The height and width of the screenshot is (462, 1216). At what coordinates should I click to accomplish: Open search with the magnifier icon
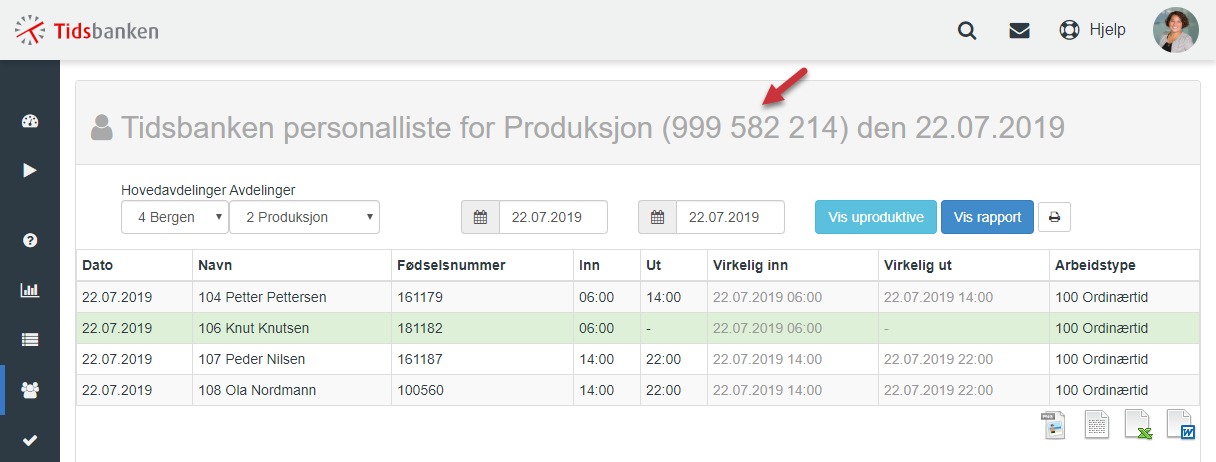coord(967,30)
